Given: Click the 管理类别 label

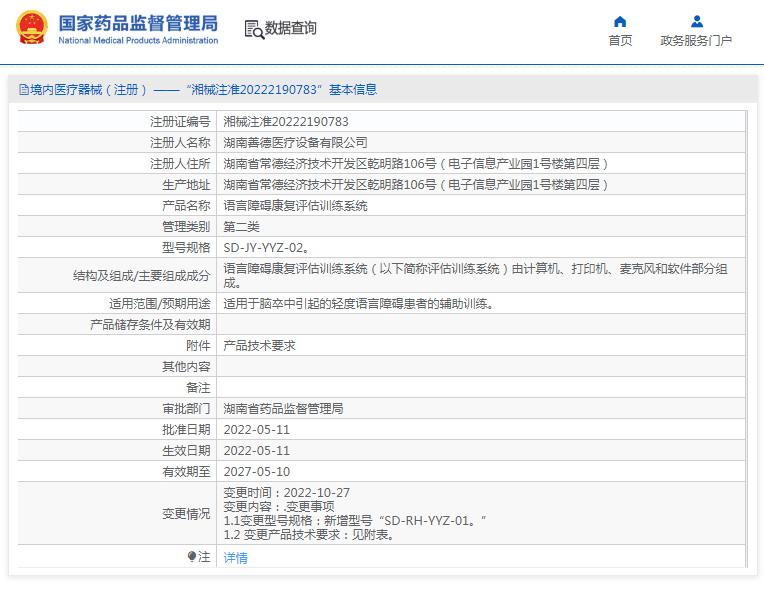Looking at the screenshot, I should tap(186, 226).
